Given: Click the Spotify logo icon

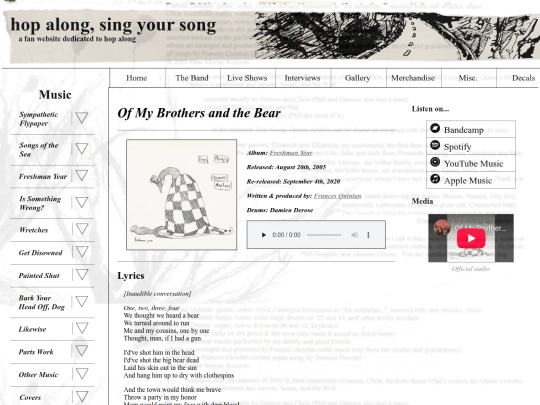Looking at the screenshot, I should 435,145.
